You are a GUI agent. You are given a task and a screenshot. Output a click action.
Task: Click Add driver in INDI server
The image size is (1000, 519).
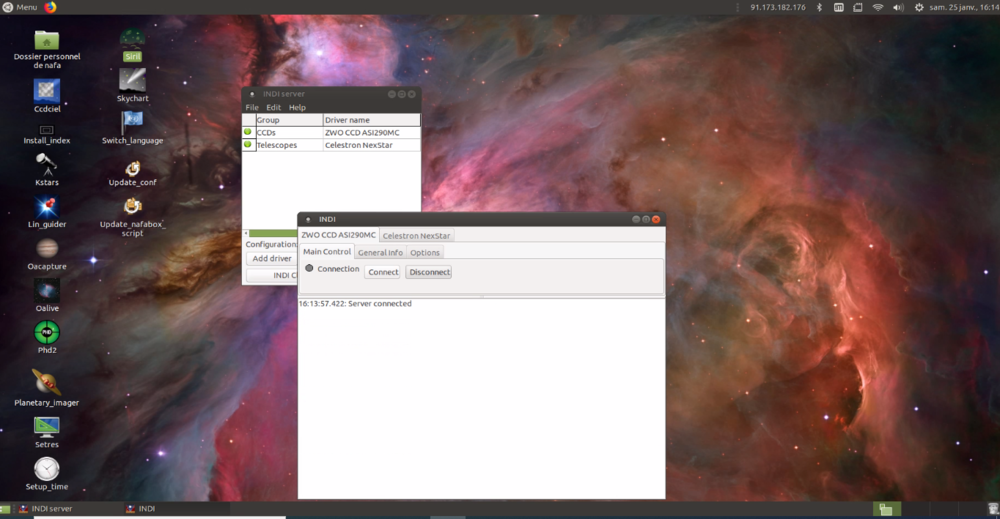coord(272,258)
